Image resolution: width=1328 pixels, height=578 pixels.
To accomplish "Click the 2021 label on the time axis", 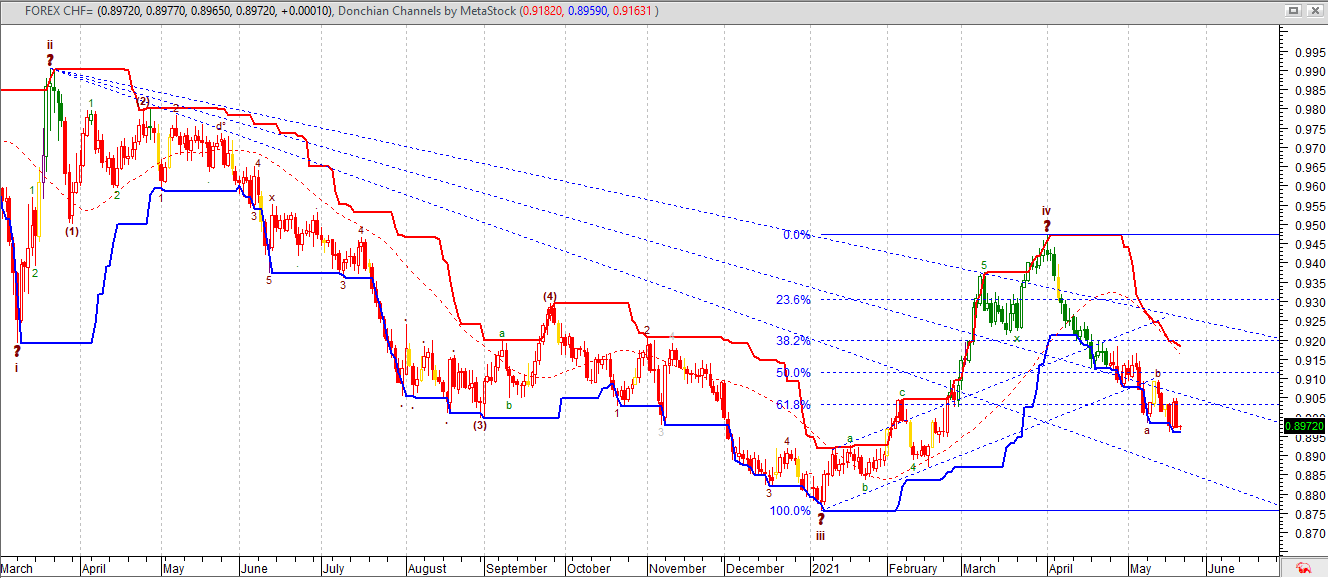I will click(827, 568).
